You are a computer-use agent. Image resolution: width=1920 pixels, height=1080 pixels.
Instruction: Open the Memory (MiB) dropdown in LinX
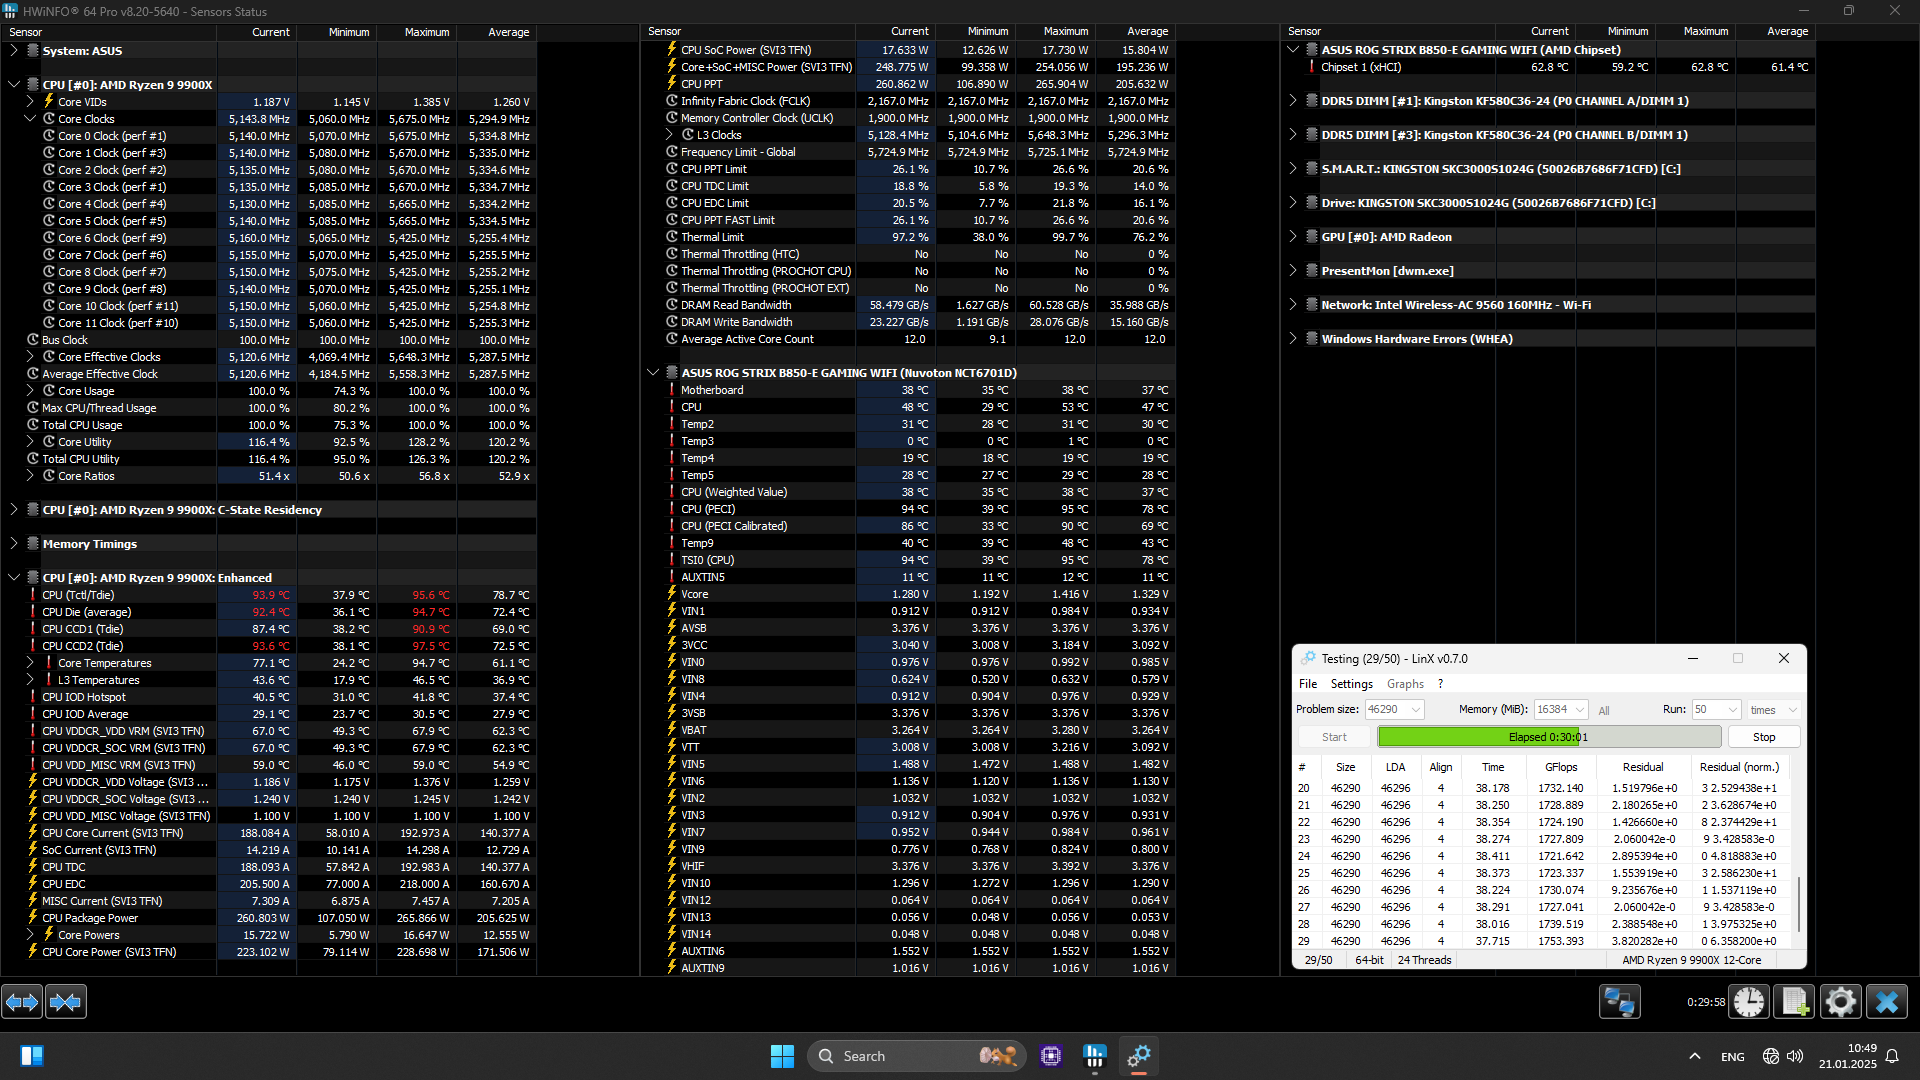pos(1580,710)
